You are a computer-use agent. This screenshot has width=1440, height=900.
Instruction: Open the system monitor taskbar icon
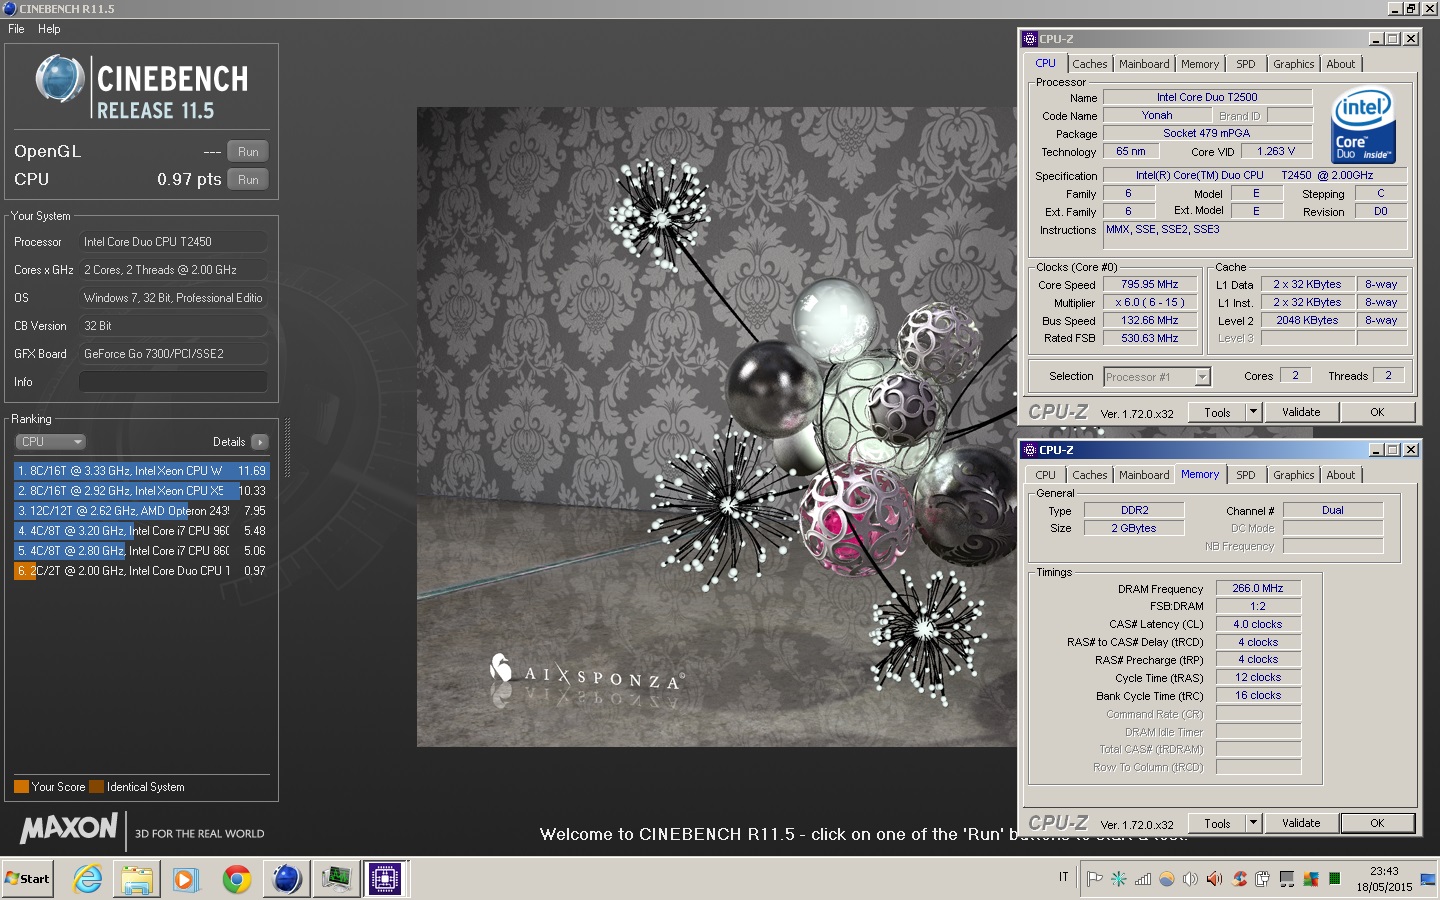point(336,879)
